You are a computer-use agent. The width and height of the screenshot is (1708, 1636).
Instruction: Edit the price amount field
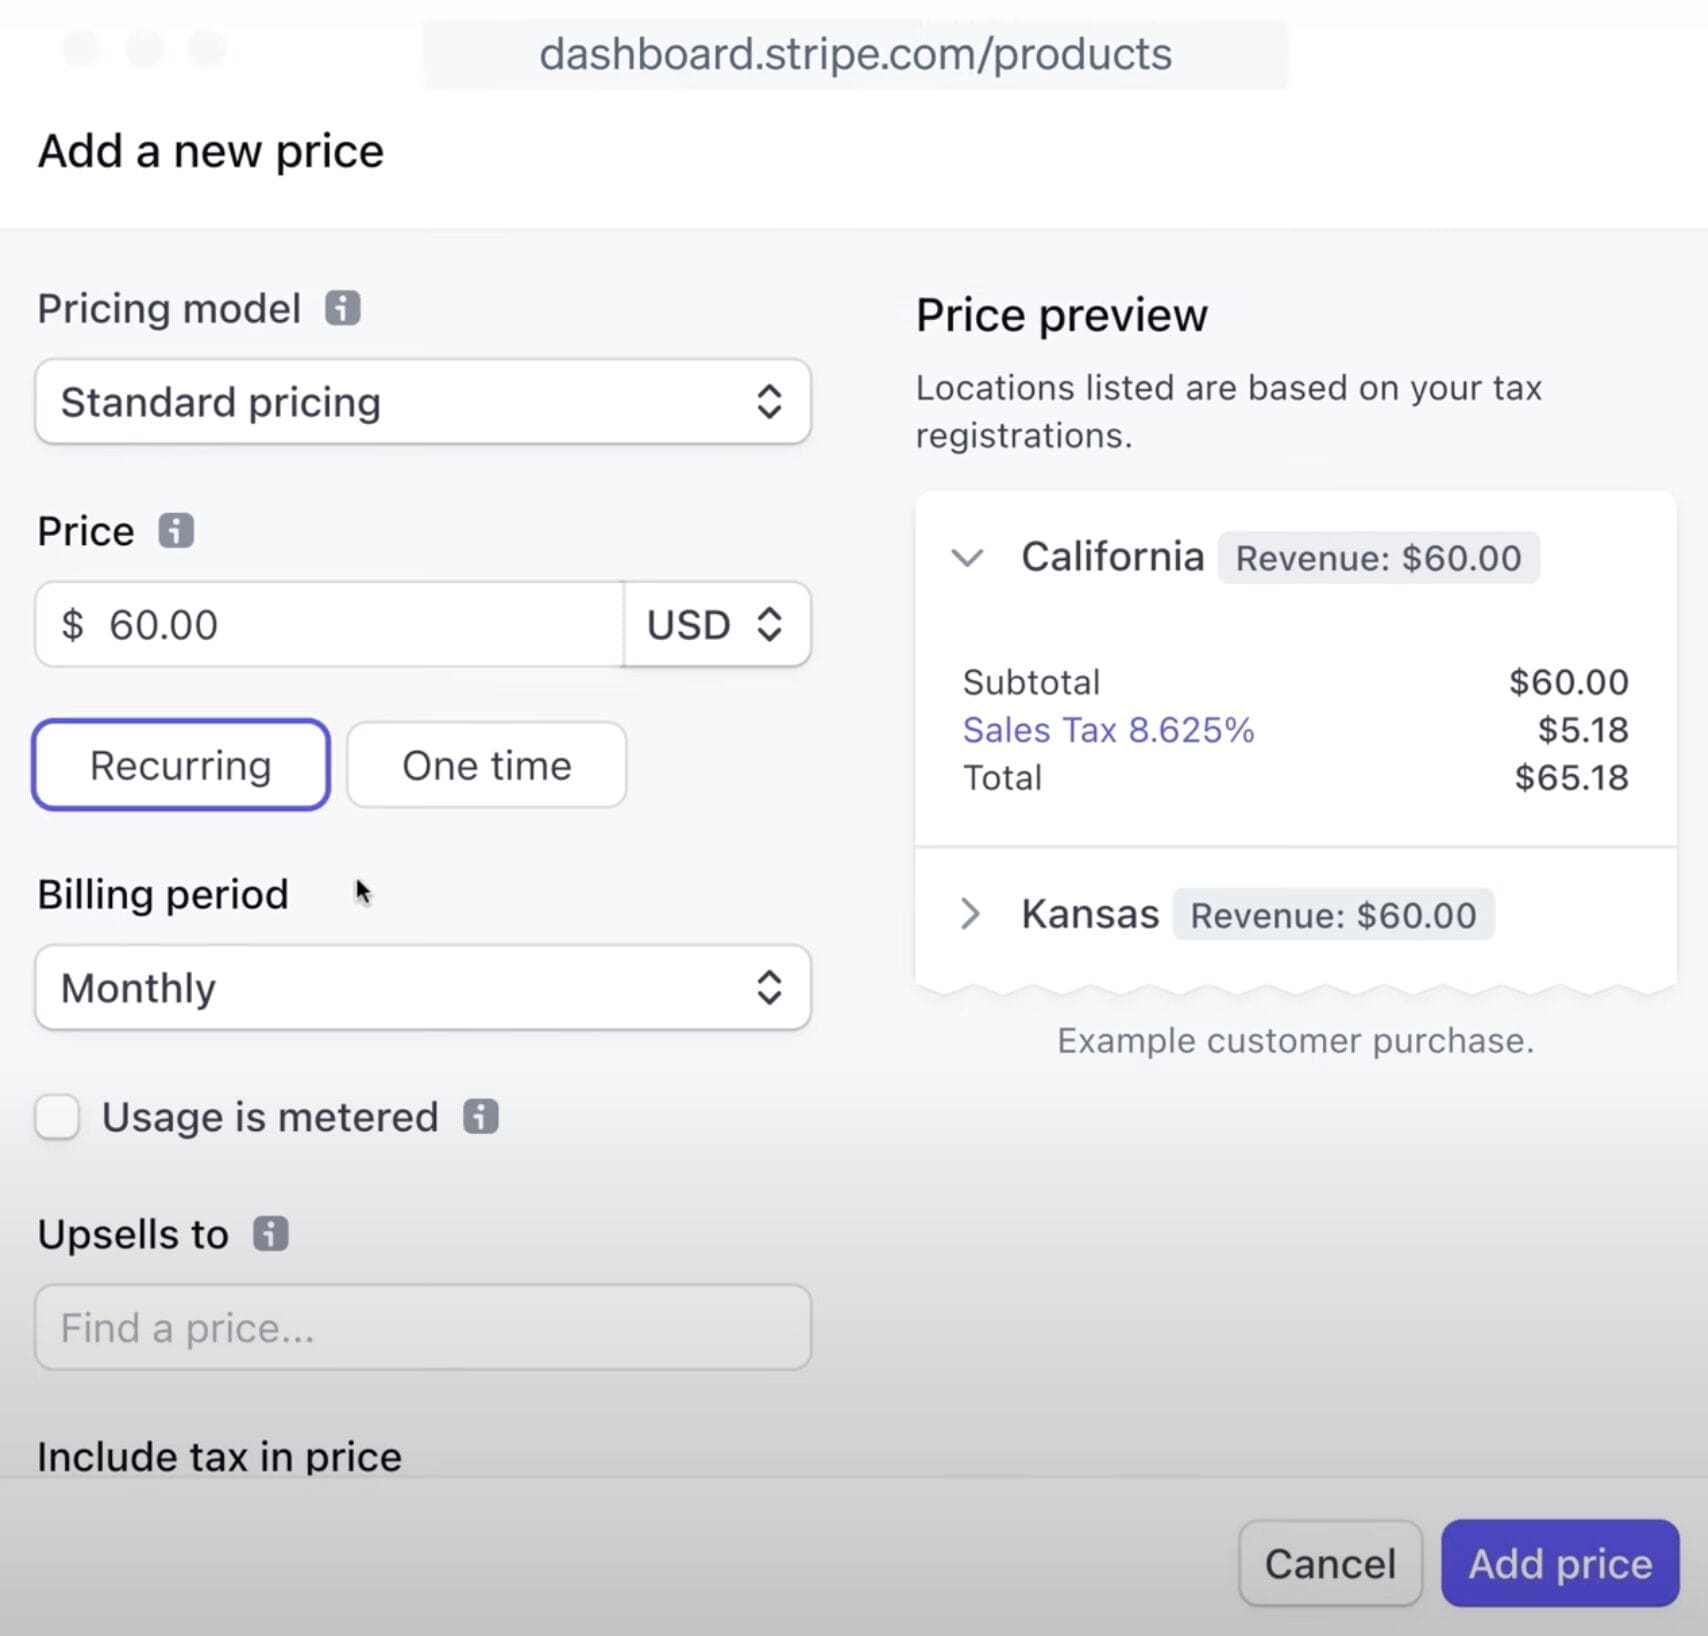[x=330, y=624]
